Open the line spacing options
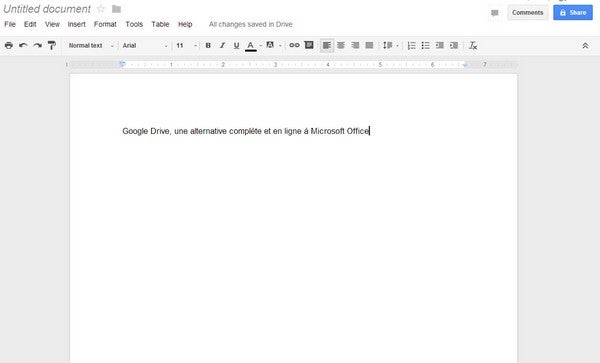The image size is (600, 363). [x=391, y=46]
